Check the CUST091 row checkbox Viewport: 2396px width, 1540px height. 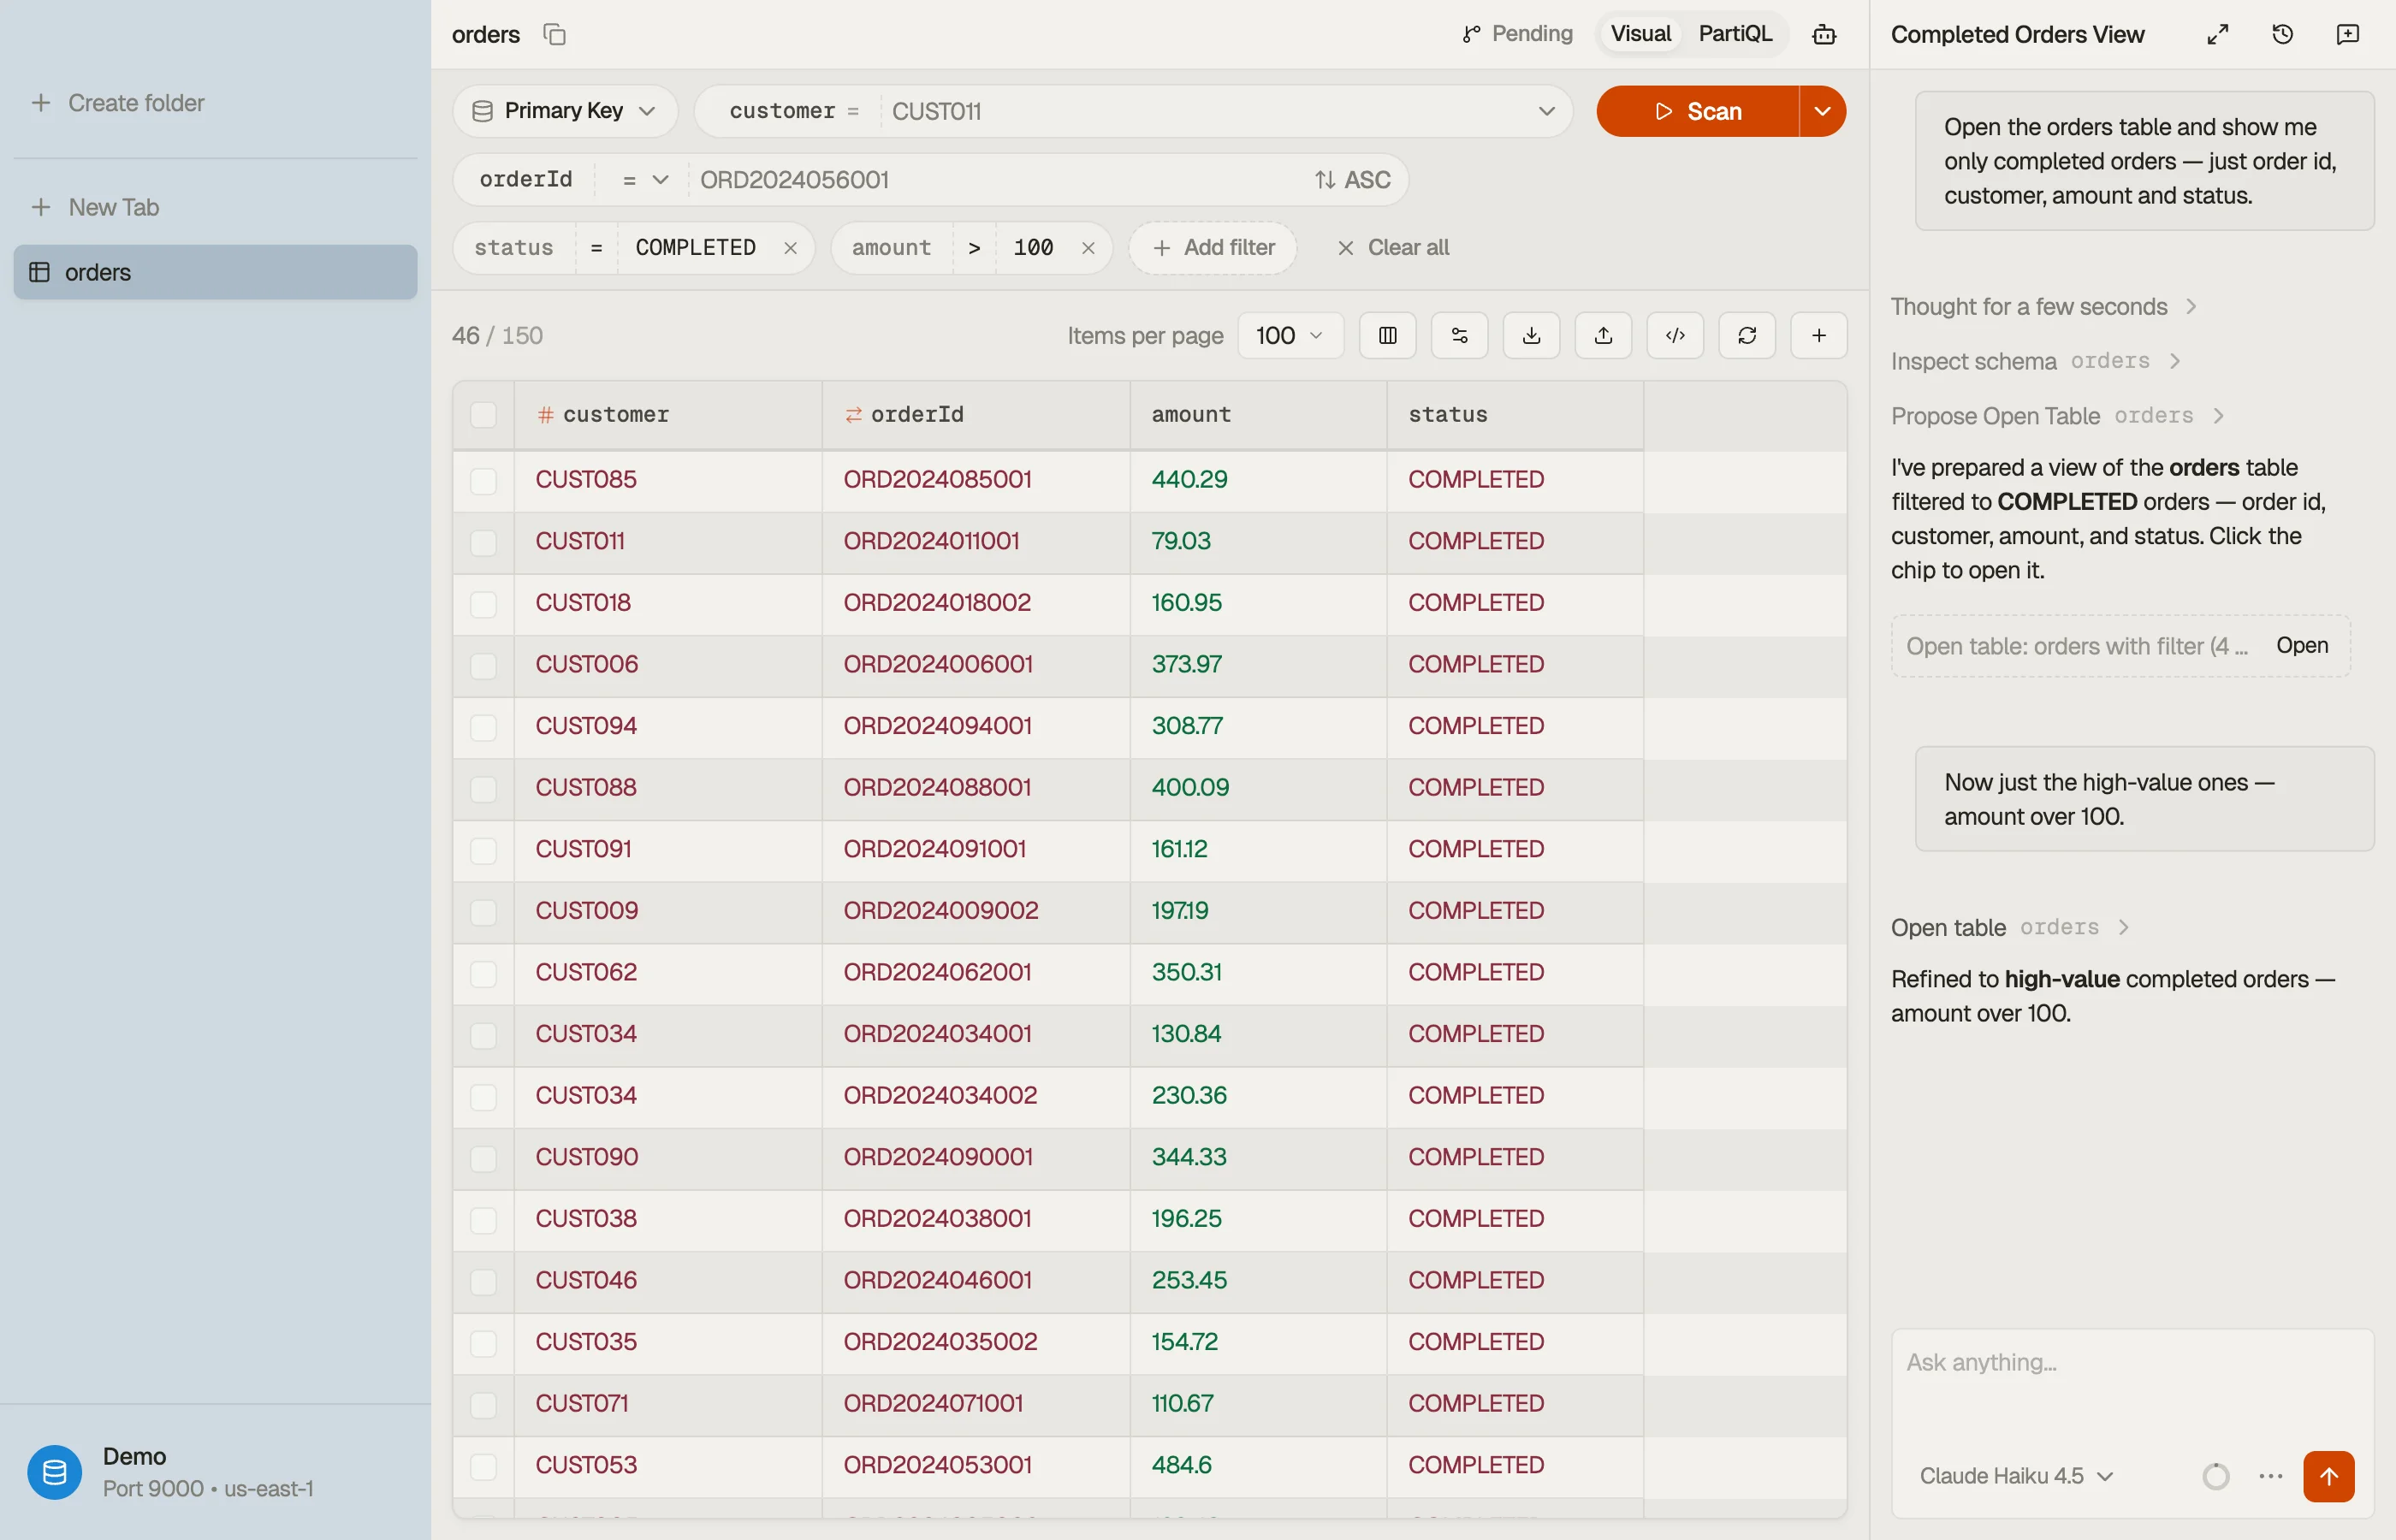pyautogui.click(x=483, y=850)
